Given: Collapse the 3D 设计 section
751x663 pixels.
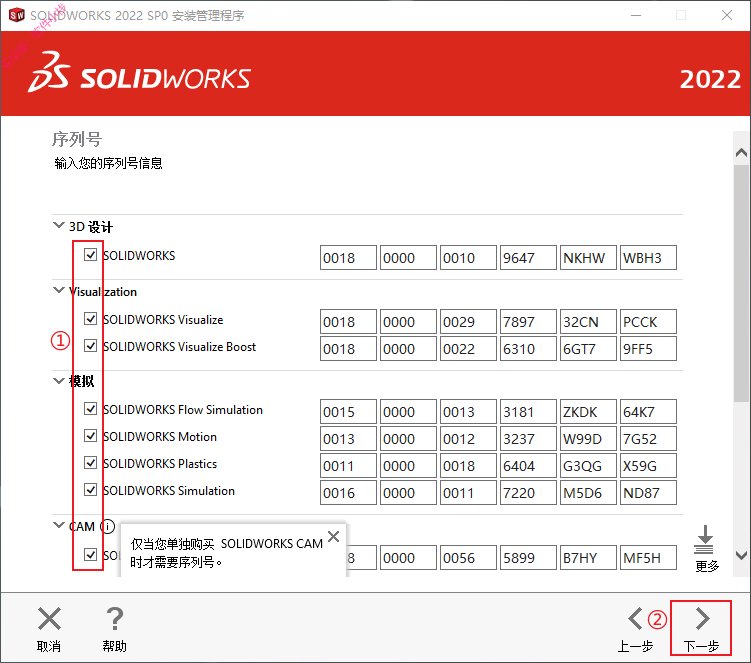Looking at the screenshot, I should tap(58, 225).
